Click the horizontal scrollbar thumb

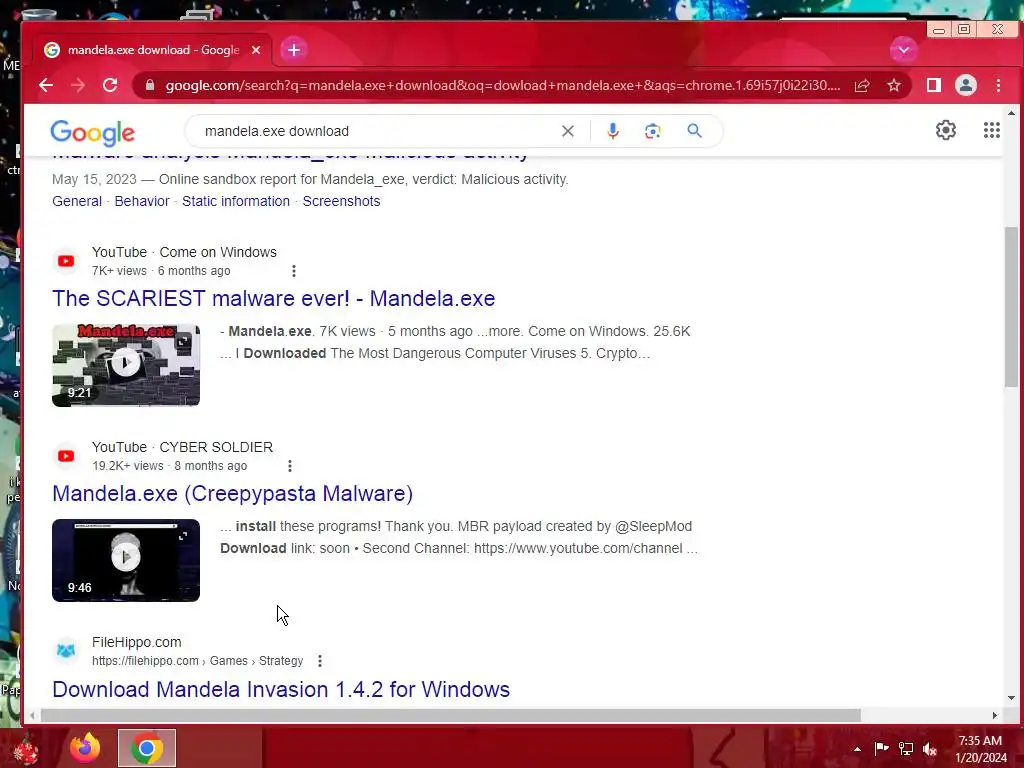[x=451, y=716]
